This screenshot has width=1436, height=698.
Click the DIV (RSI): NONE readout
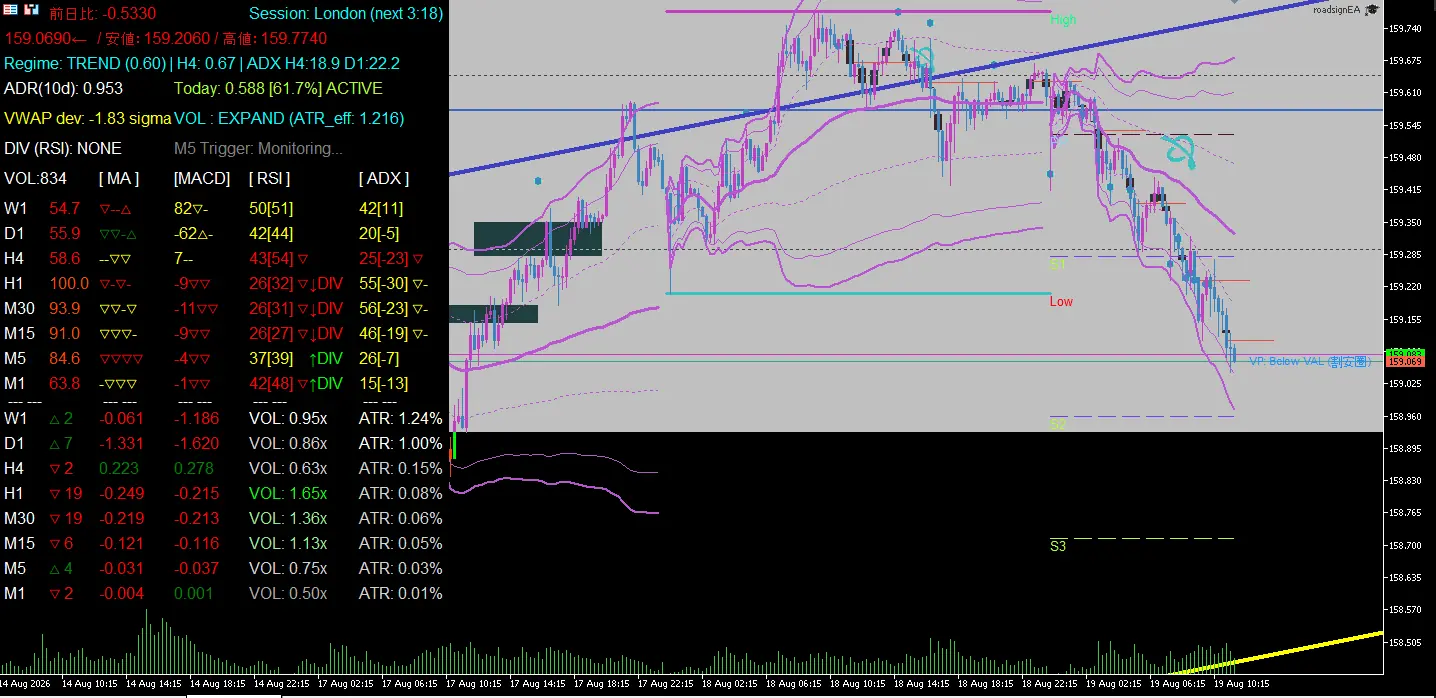(63, 148)
